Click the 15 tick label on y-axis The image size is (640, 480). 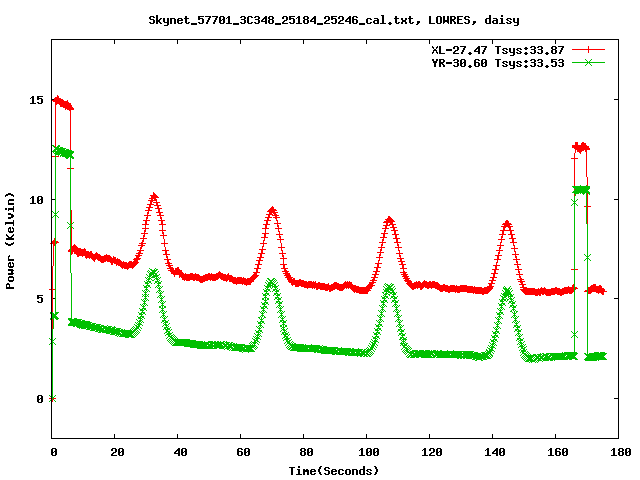tap(36, 100)
